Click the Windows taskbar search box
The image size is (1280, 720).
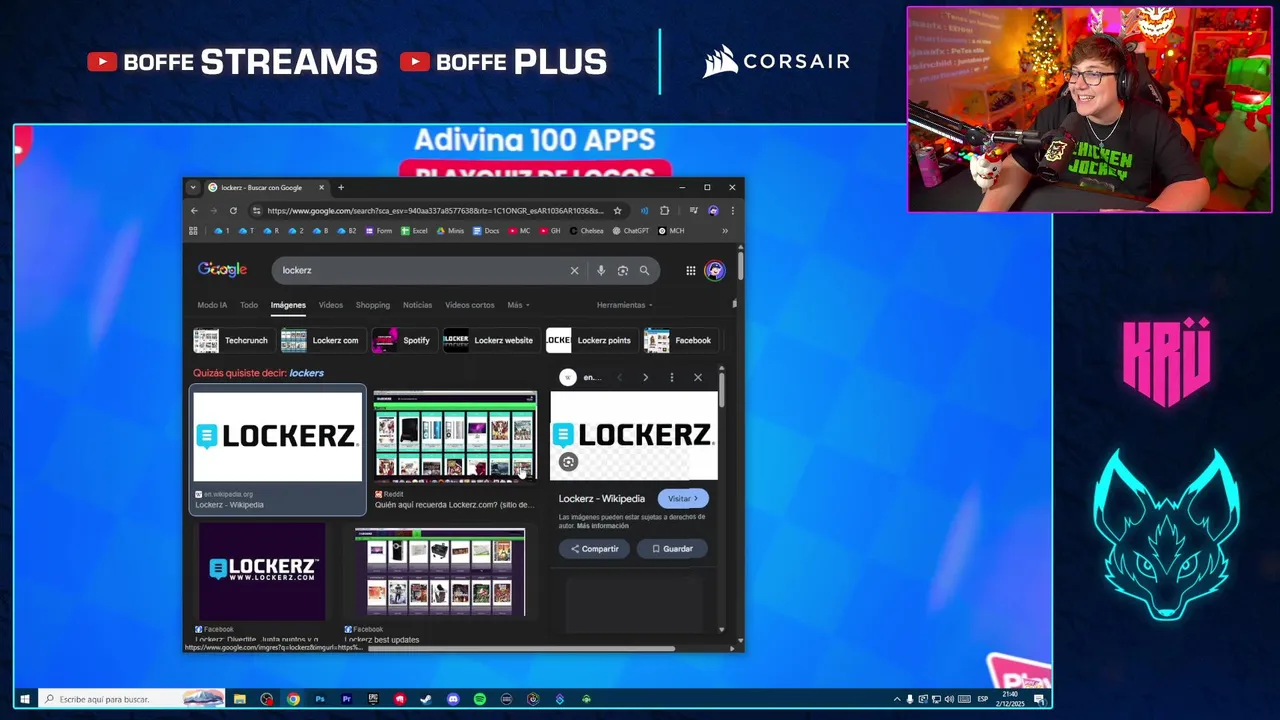[132, 699]
